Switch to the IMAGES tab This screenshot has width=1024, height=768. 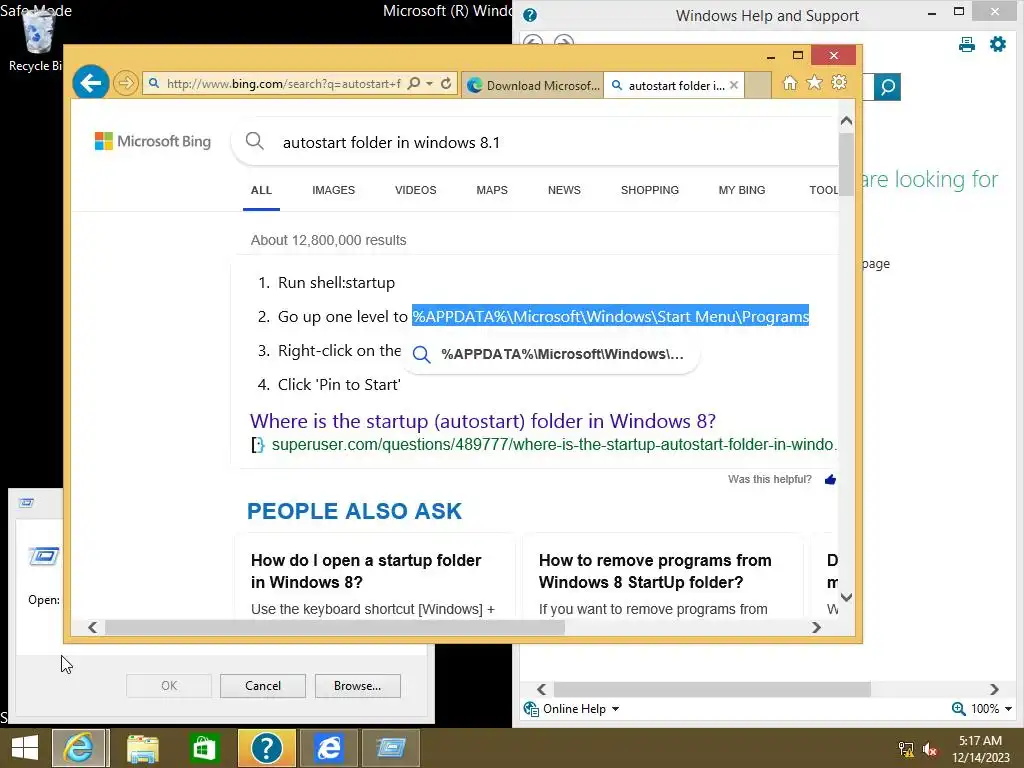coord(334,190)
